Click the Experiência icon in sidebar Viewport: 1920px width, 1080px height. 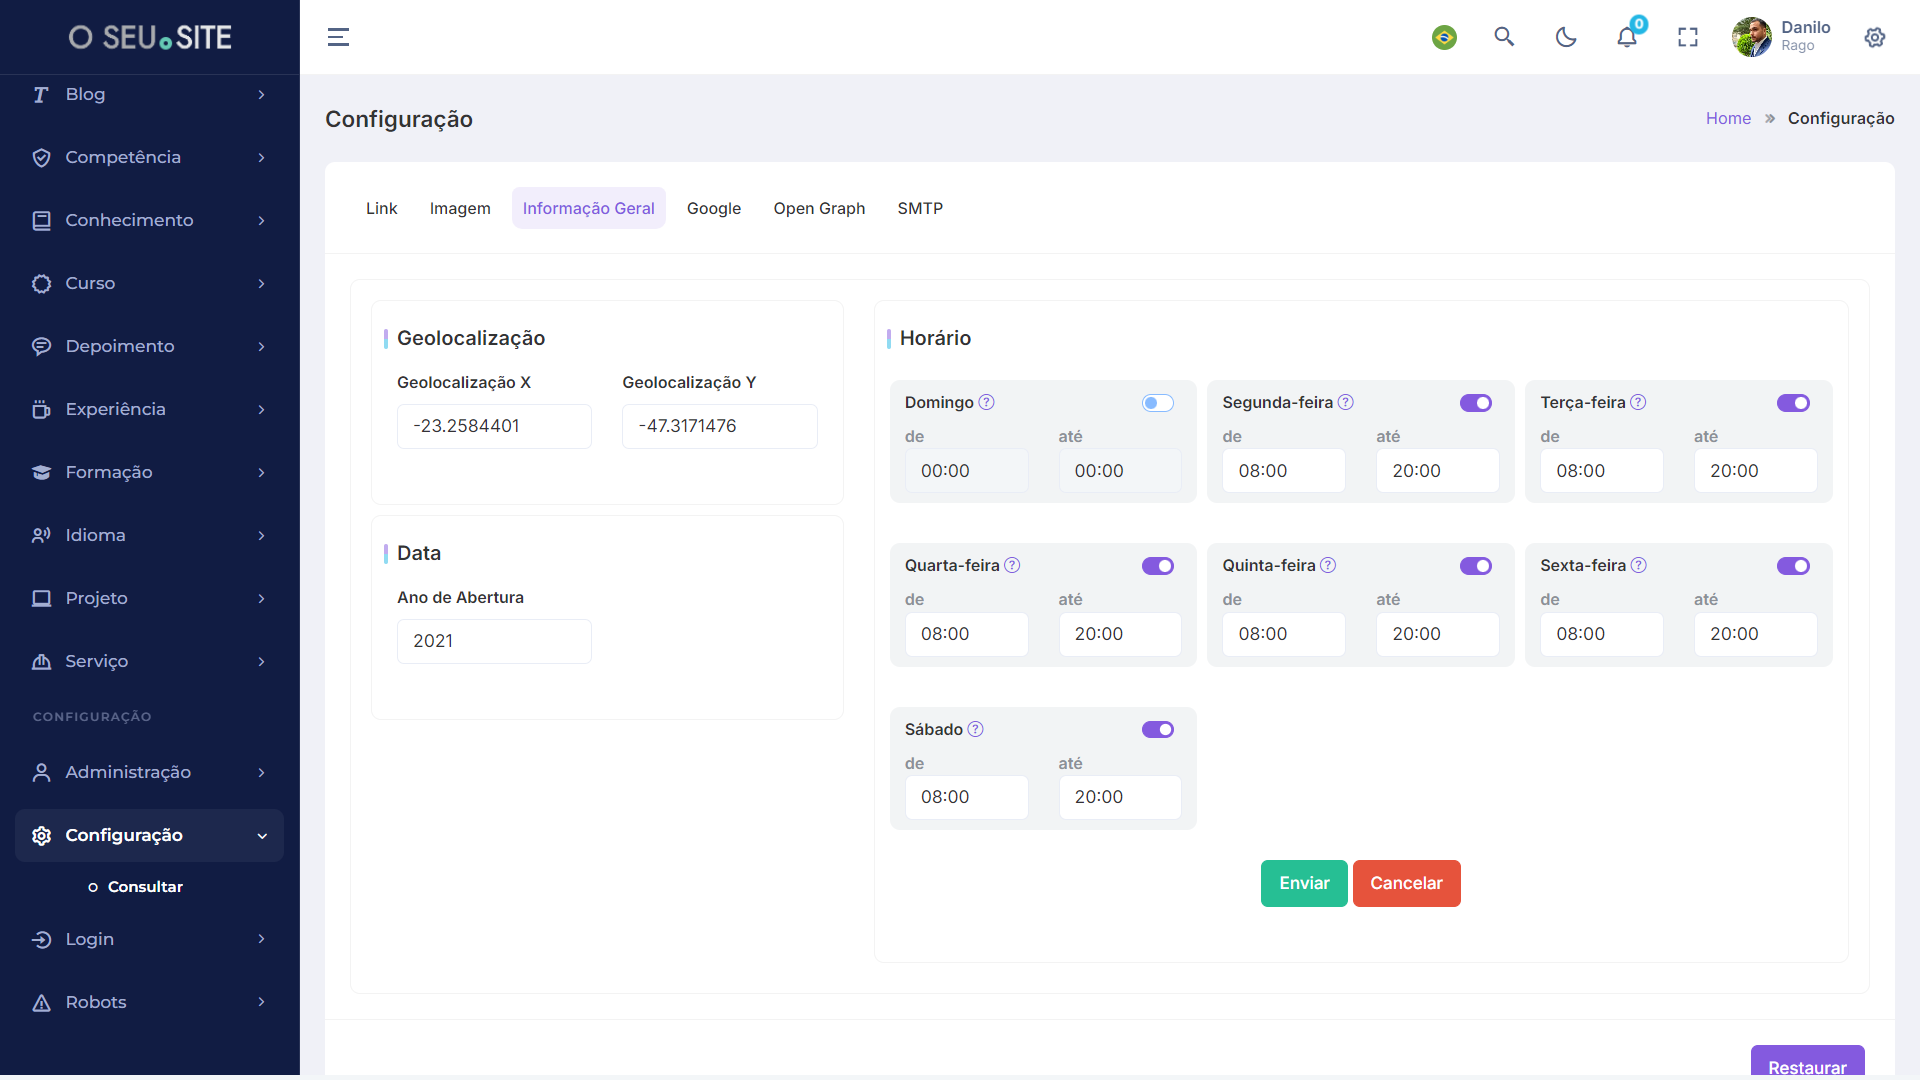click(41, 409)
